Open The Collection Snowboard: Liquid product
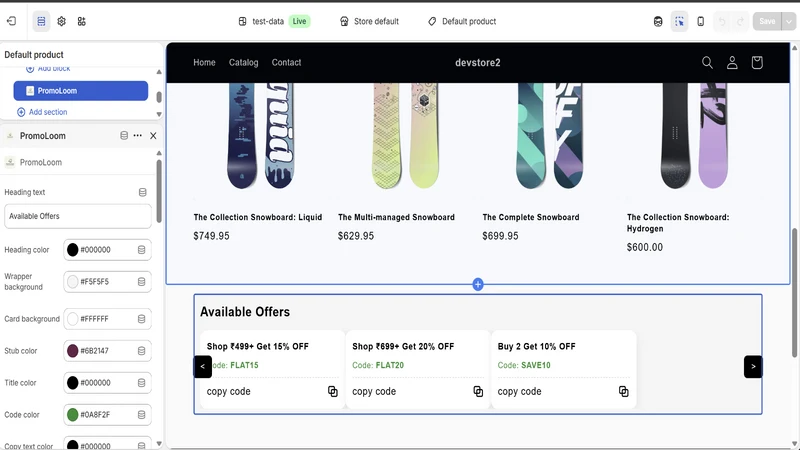 point(258,217)
